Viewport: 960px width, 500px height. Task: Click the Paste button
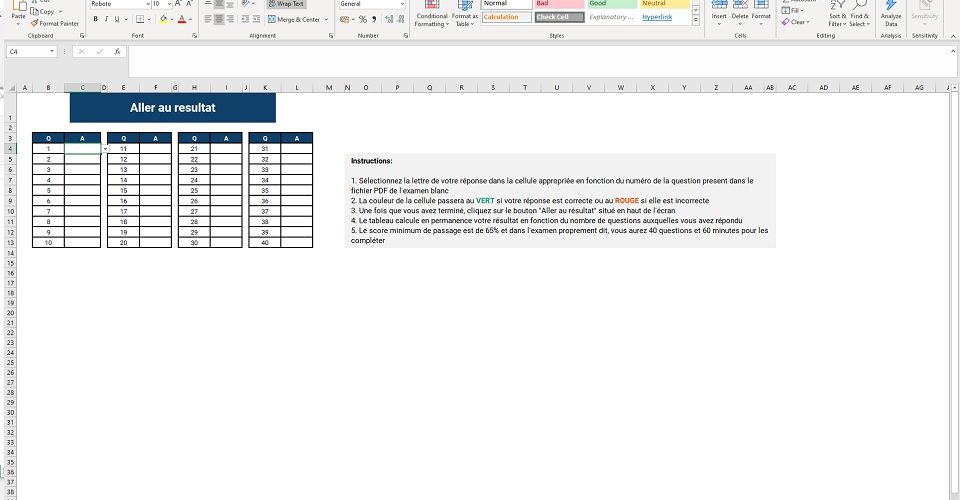19,13
